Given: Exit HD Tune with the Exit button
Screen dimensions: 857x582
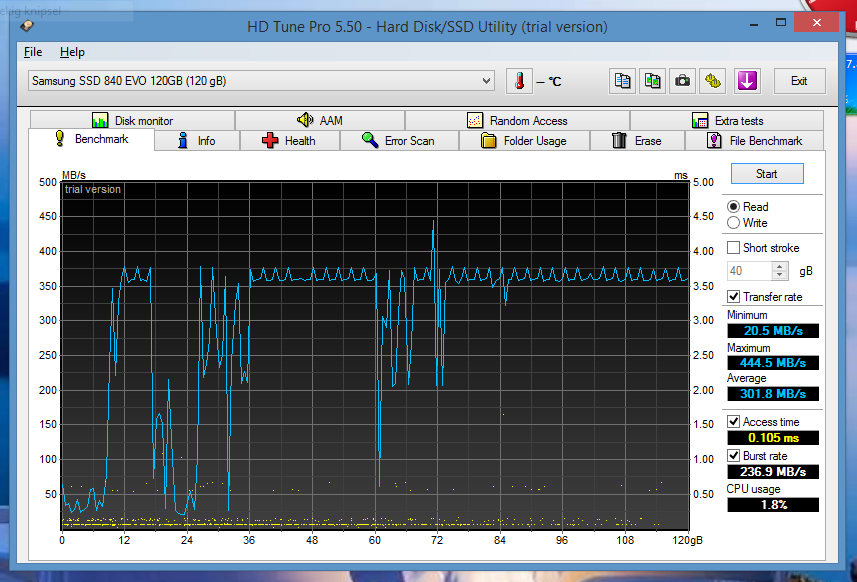Looking at the screenshot, I should pos(800,81).
